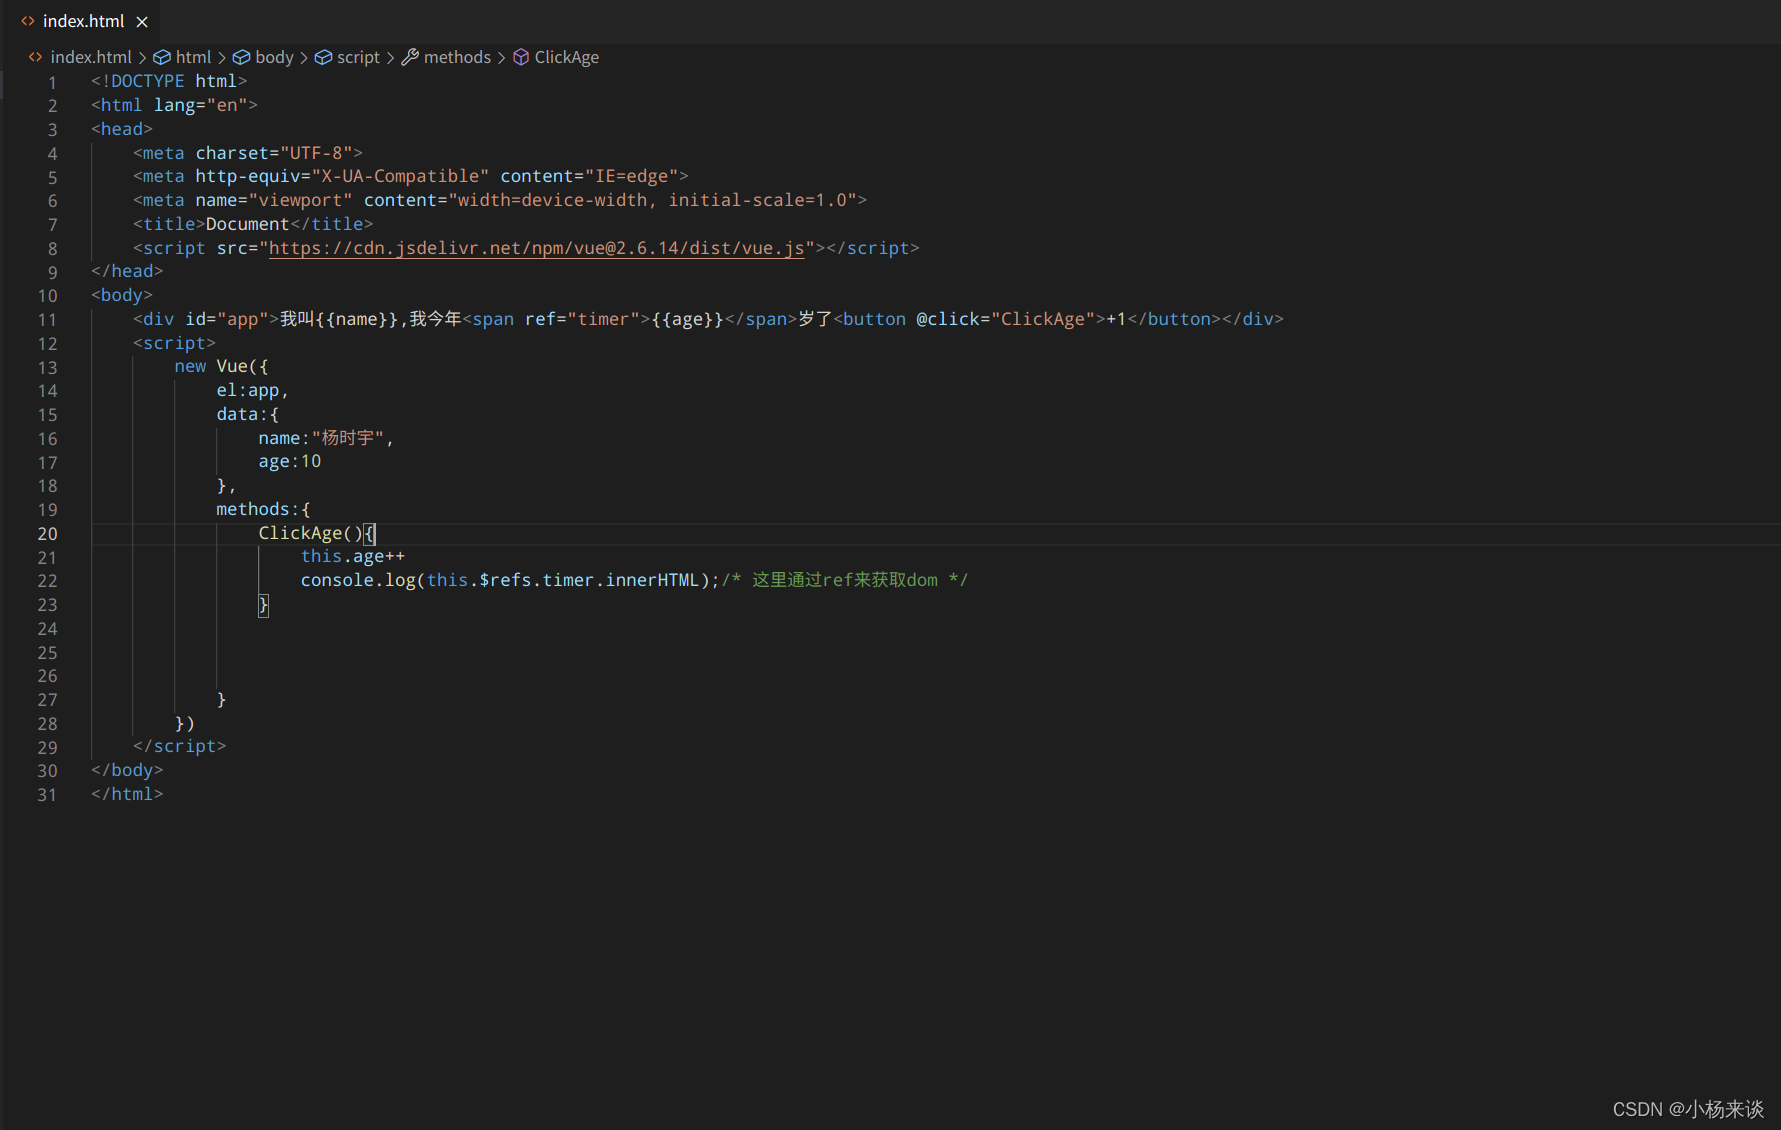The height and width of the screenshot is (1130, 1781).
Task: Place cursor inside the ClickAge method body
Action: pyautogui.click(x=353, y=556)
